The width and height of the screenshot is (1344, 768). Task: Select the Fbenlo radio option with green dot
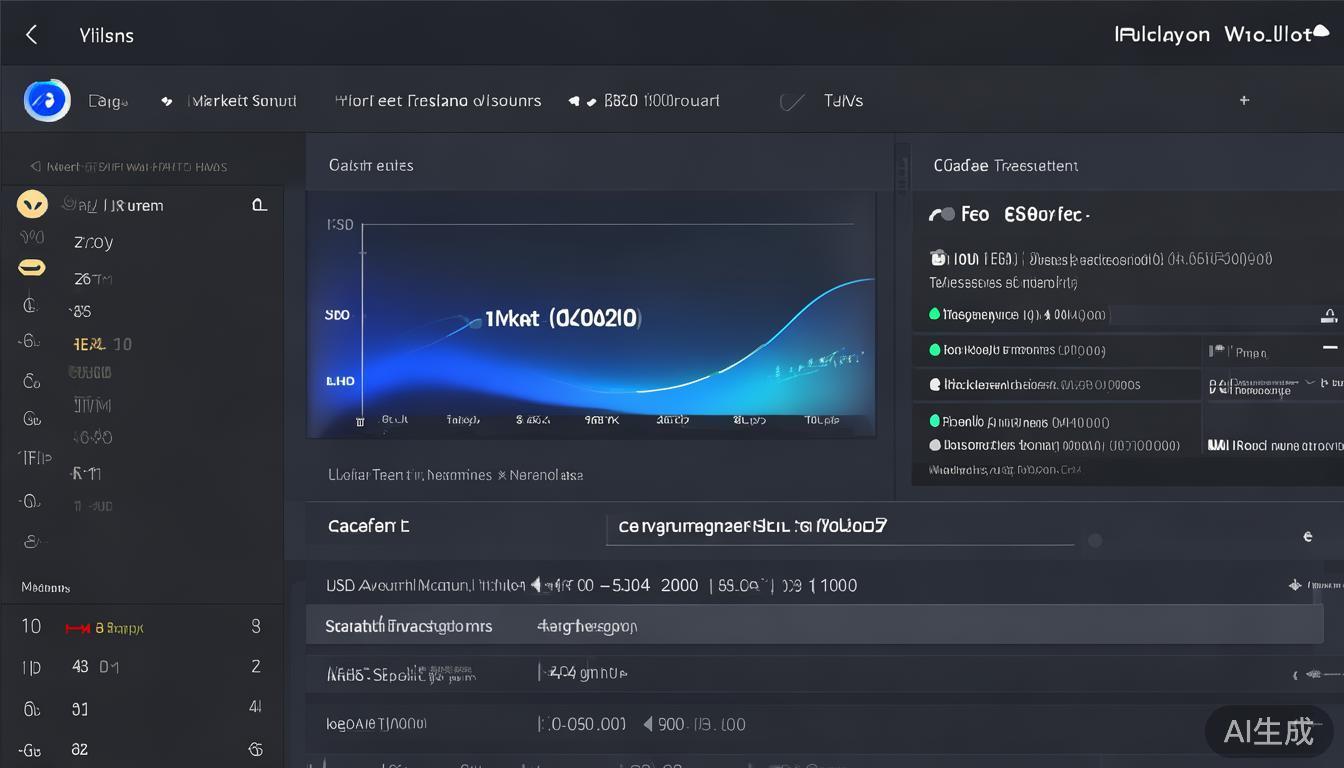coord(935,421)
